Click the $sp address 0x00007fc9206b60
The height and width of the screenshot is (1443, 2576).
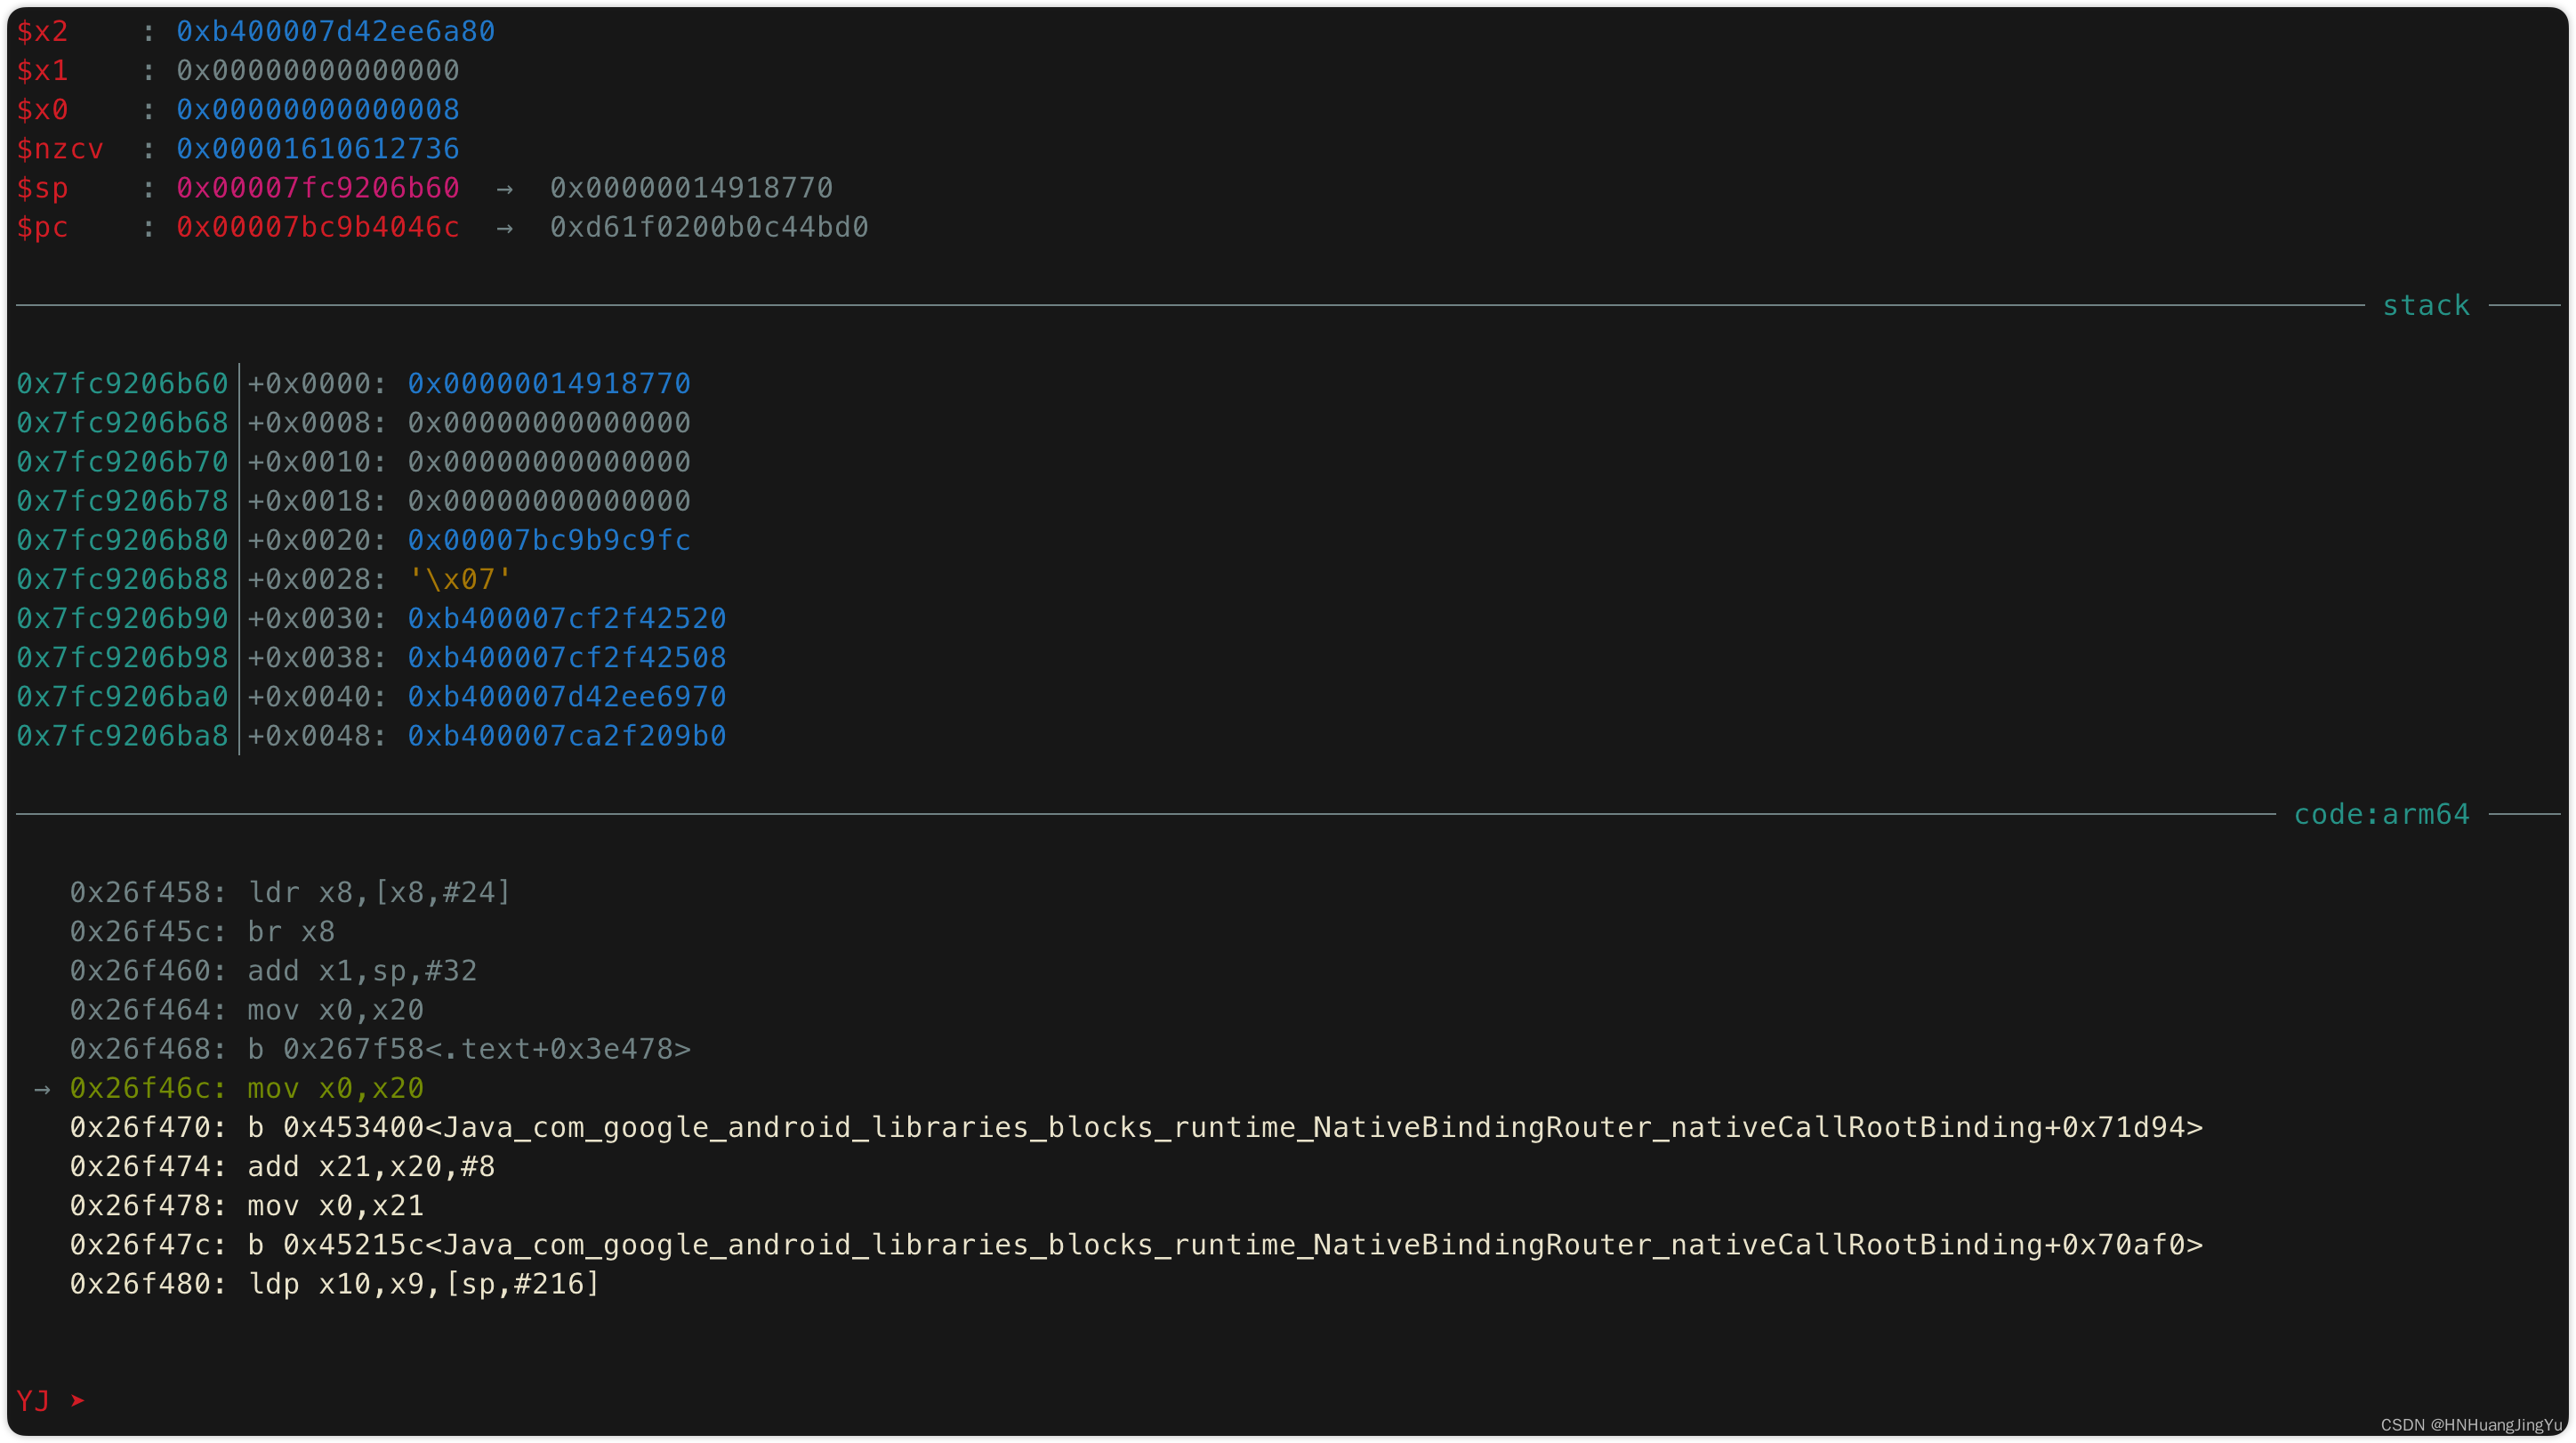[x=317, y=187]
